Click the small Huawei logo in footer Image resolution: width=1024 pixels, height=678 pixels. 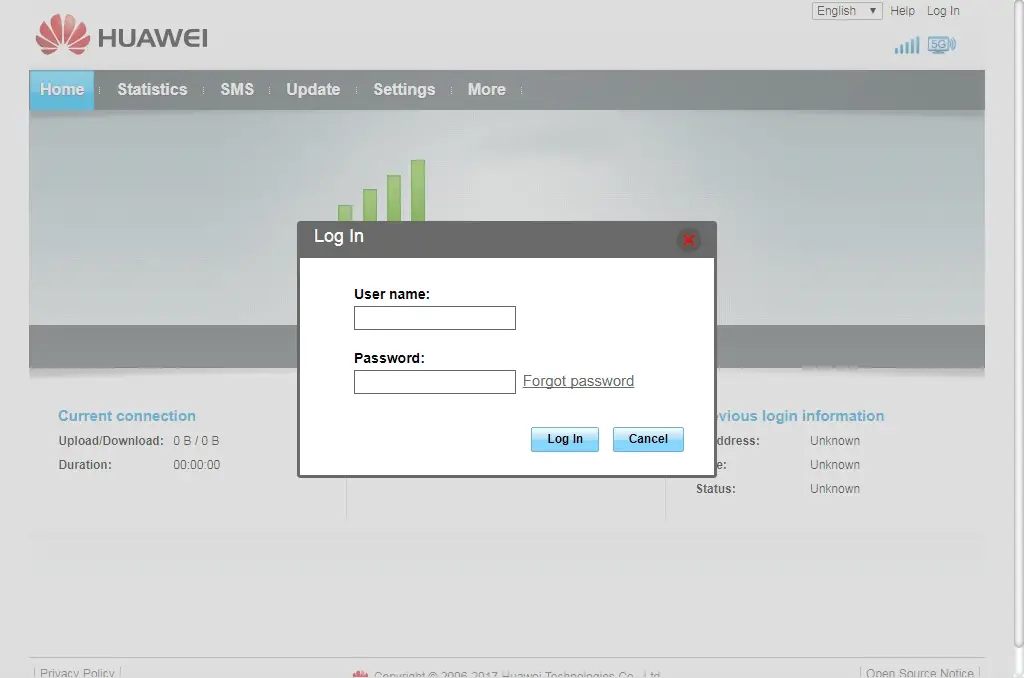[360, 674]
